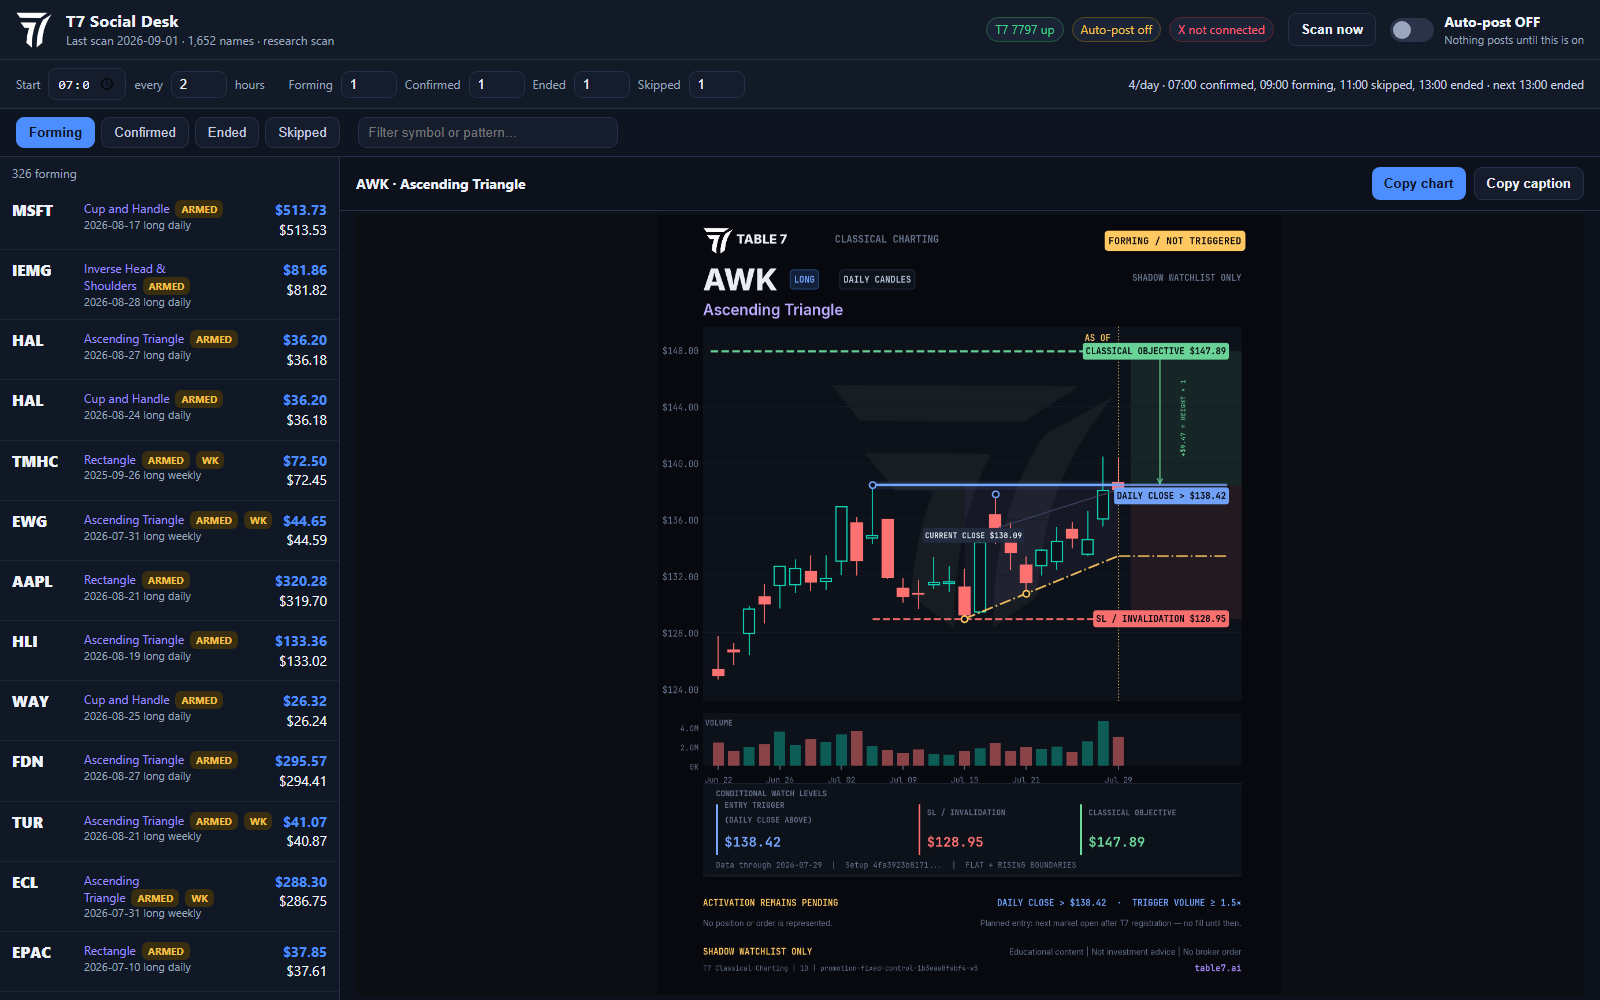
Task: Select the EWG Ascending Triangle row
Action: point(169,531)
